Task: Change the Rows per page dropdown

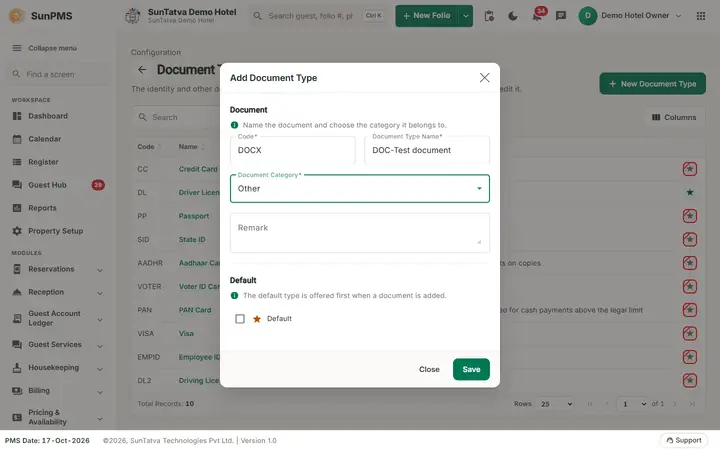Action: coord(556,404)
